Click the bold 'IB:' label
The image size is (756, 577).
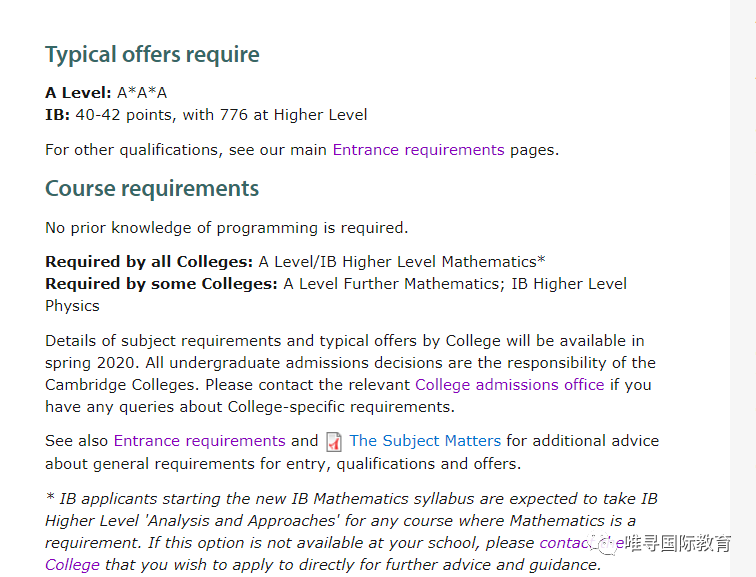[x=57, y=115]
